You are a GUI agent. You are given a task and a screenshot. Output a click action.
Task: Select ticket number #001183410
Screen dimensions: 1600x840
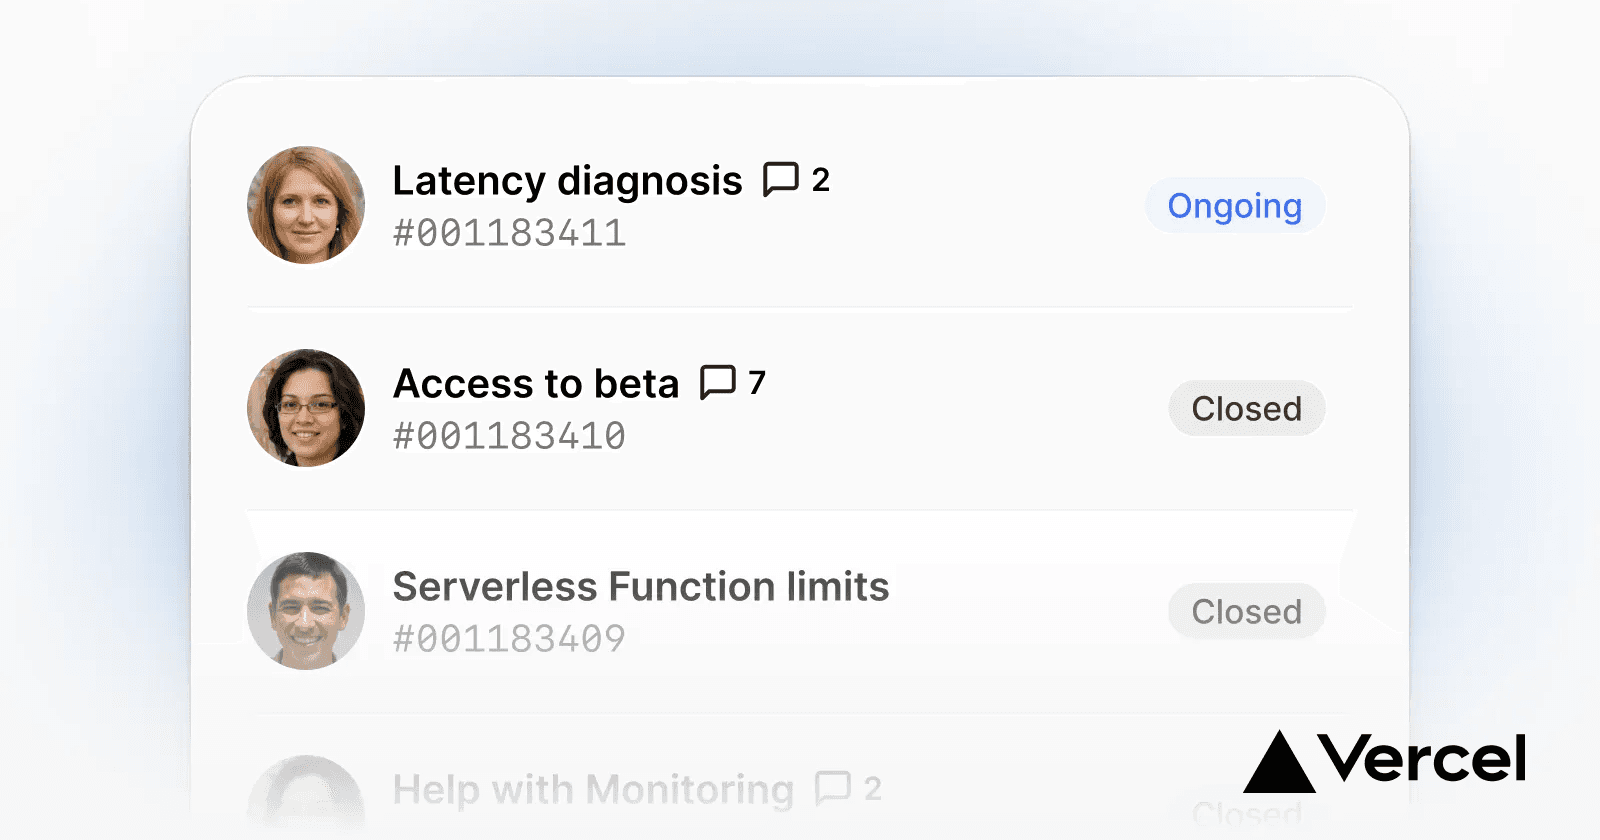point(509,437)
